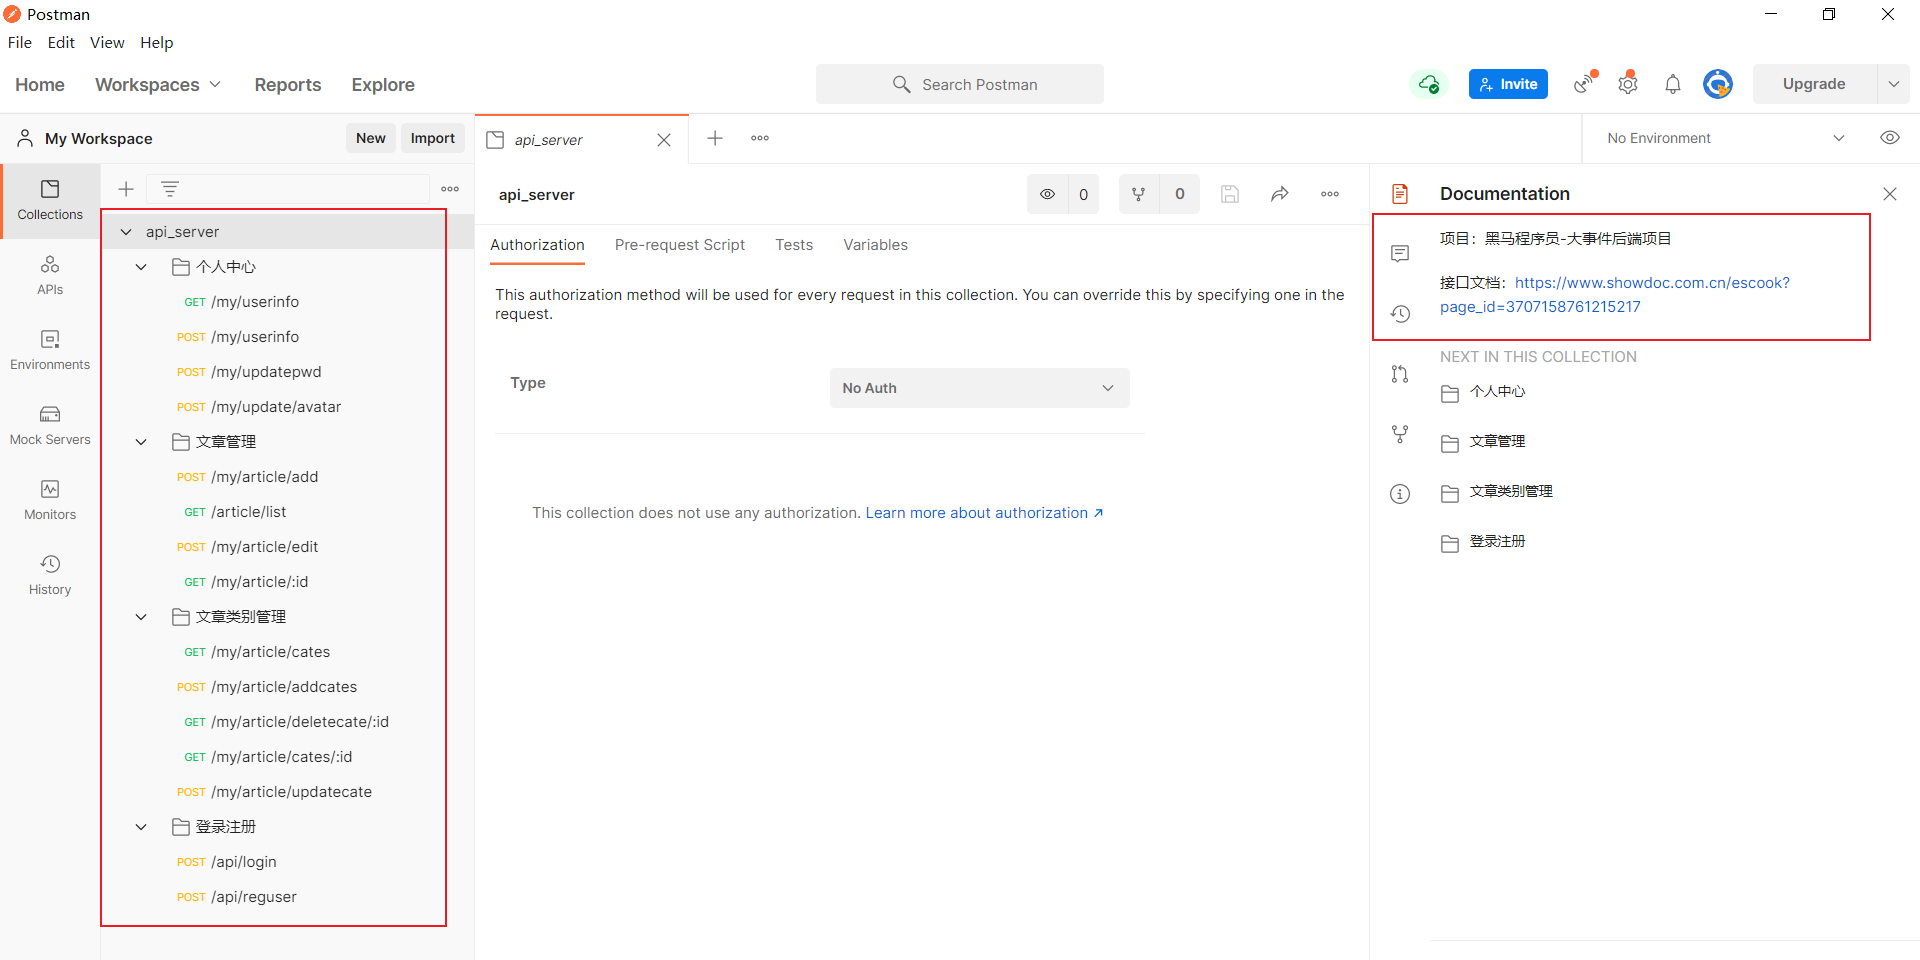Screen dimensions: 1920x960
Task: Select the Authorization tab
Action: (x=537, y=245)
